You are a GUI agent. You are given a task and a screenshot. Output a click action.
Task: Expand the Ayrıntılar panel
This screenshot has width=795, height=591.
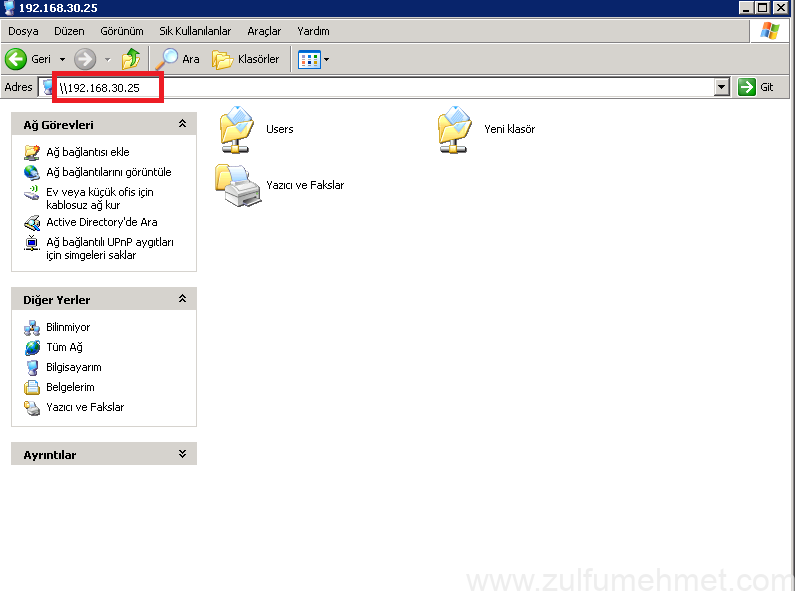click(x=182, y=454)
